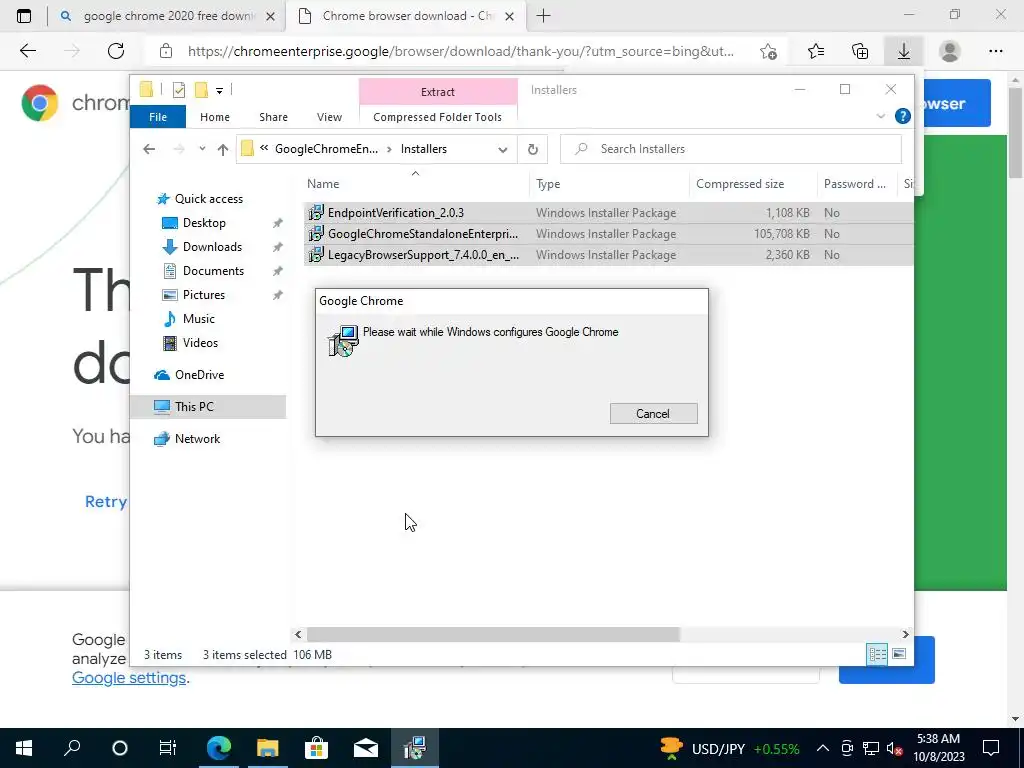Image resolution: width=1024 pixels, height=768 pixels.
Task: Switch to google chrome 2020 free download tab
Action: [168, 16]
